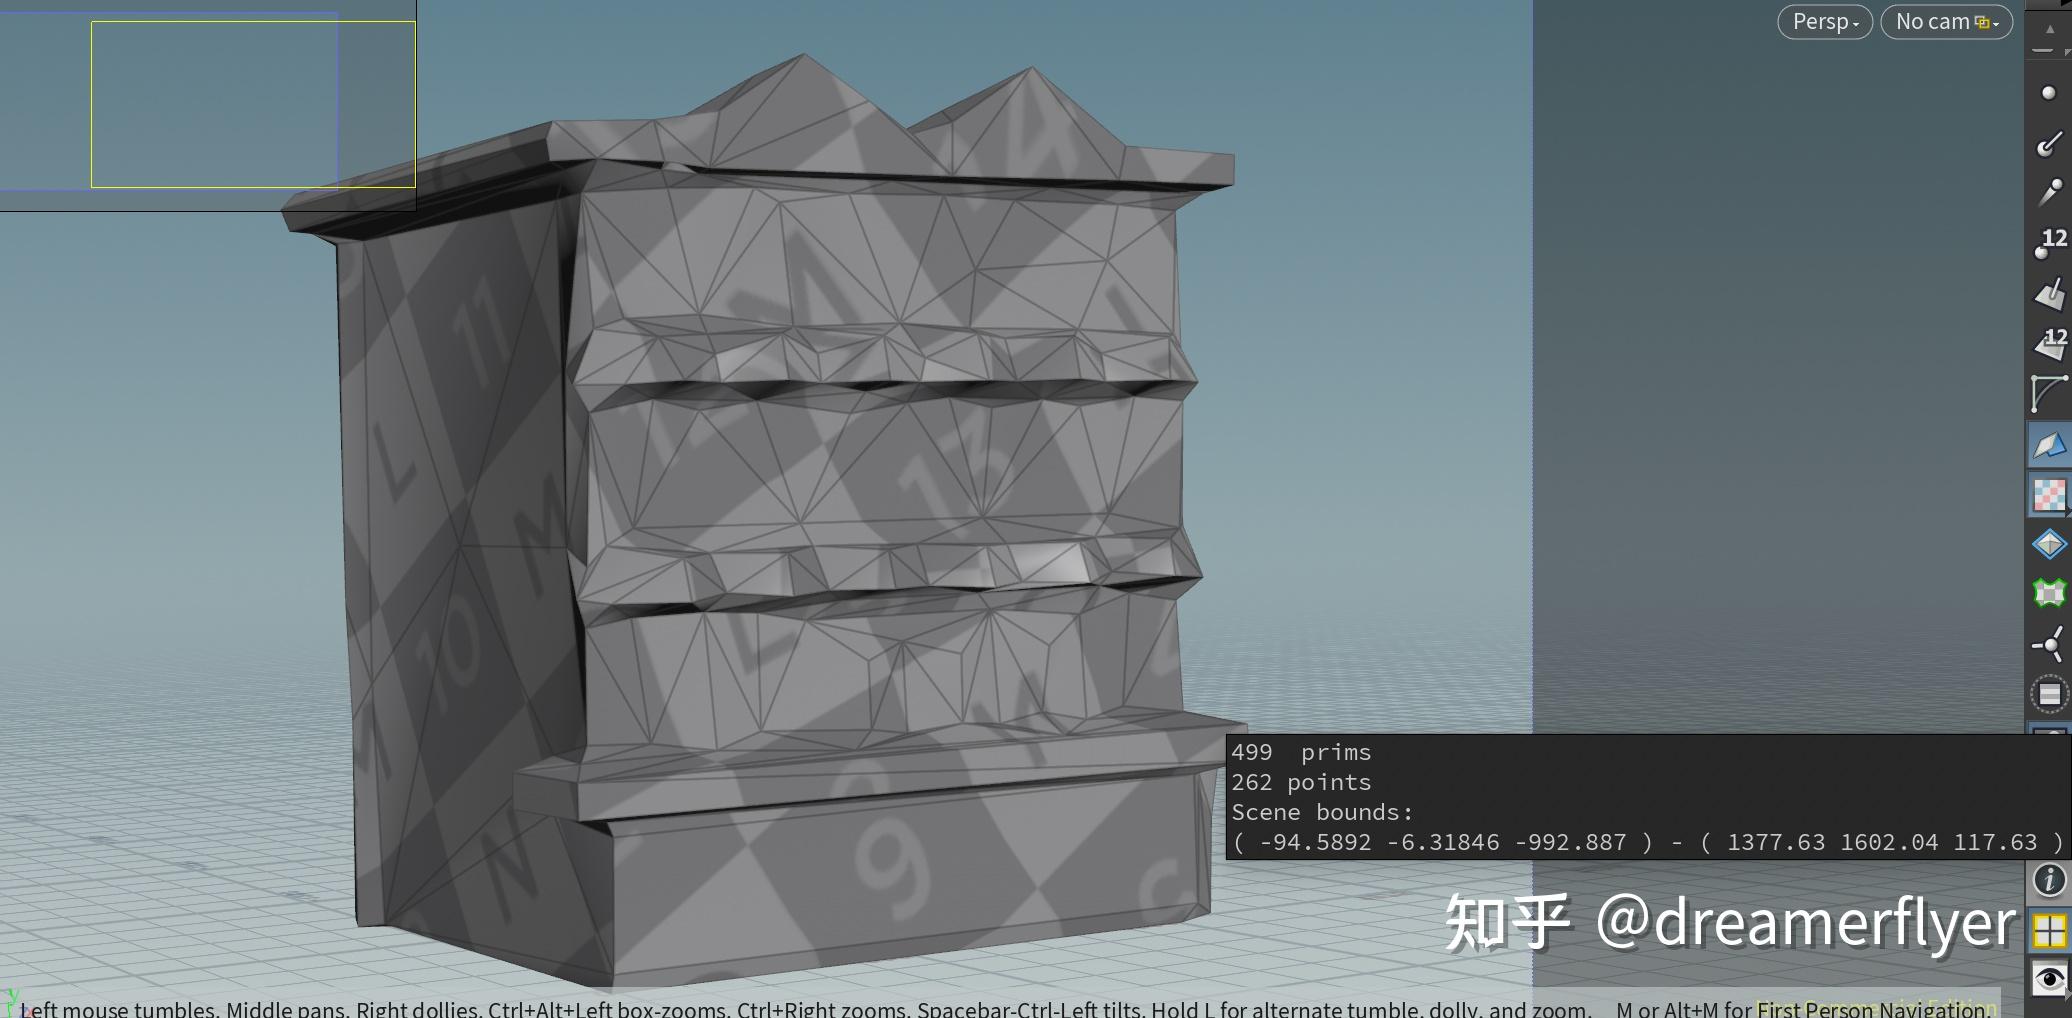The image size is (2072, 1018).
Task: Toggle the backface display diamond icon
Action: point(2049,543)
